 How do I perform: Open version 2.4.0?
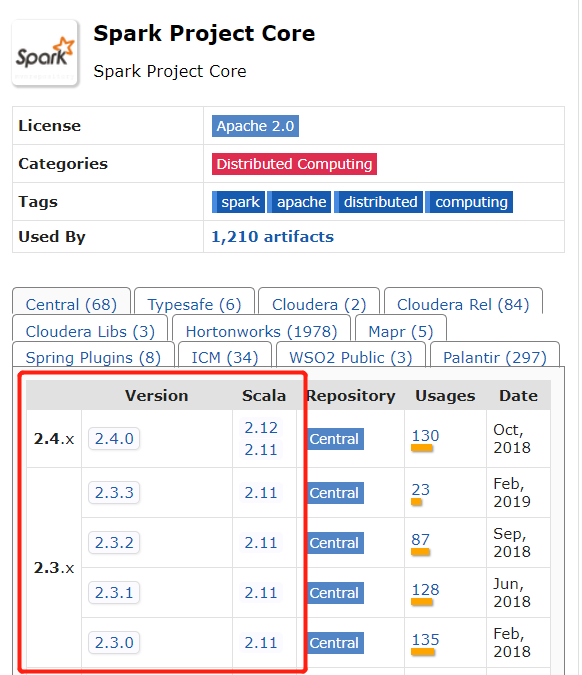pos(114,439)
